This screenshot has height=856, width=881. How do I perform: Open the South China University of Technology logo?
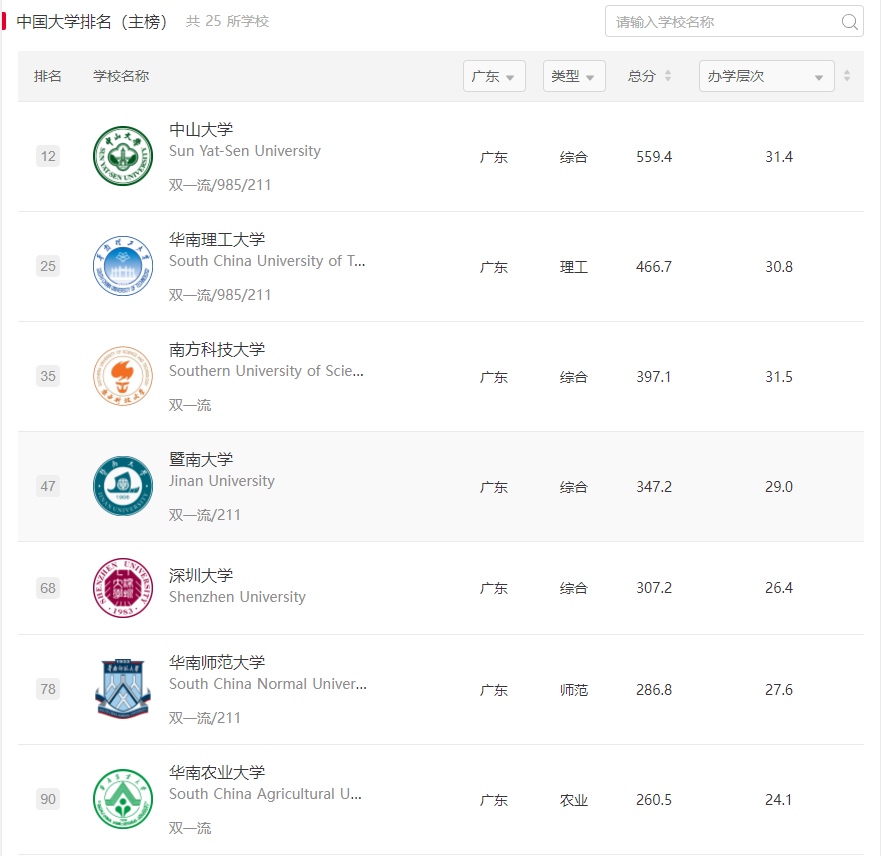point(123,266)
